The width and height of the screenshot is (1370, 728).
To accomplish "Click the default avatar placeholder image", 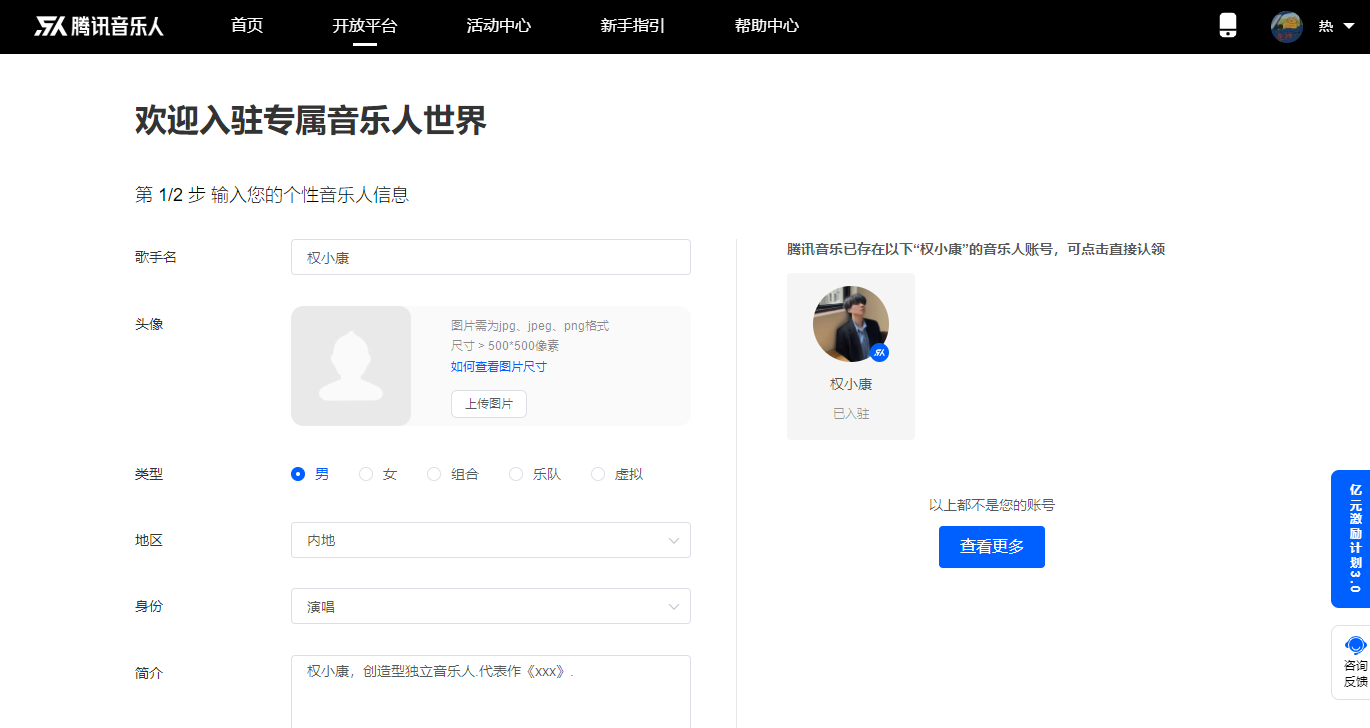I will point(351,366).
